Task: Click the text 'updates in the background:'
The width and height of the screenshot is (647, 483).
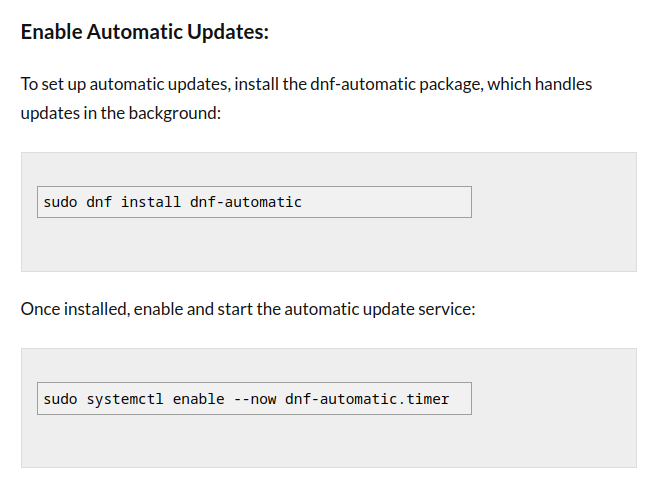Action: coord(121,113)
